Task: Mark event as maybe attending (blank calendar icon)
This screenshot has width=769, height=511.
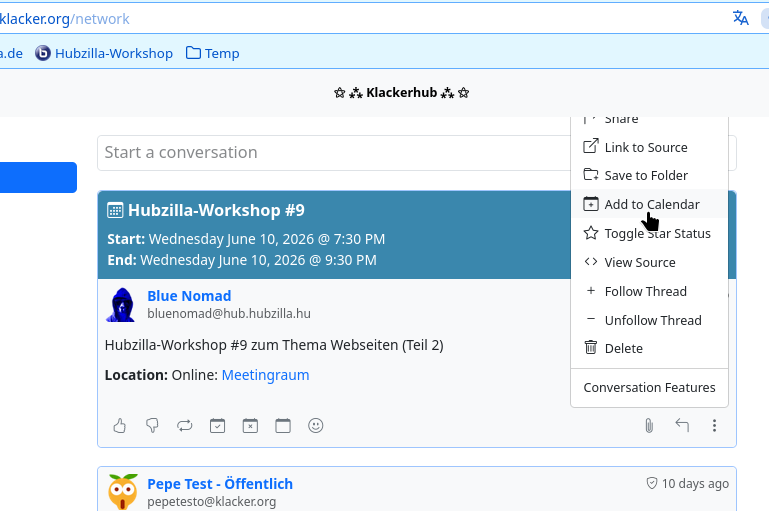Action: click(283, 426)
